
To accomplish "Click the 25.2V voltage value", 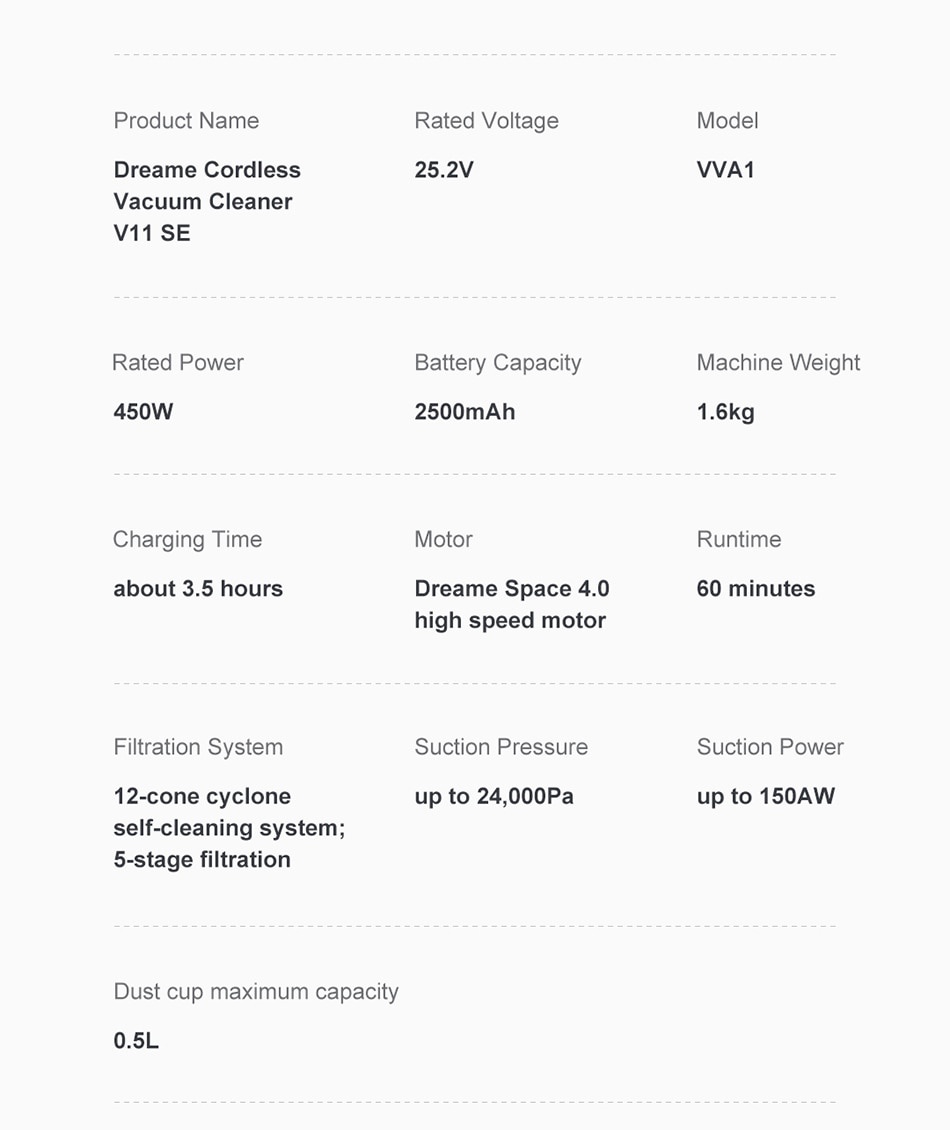I will (x=444, y=170).
